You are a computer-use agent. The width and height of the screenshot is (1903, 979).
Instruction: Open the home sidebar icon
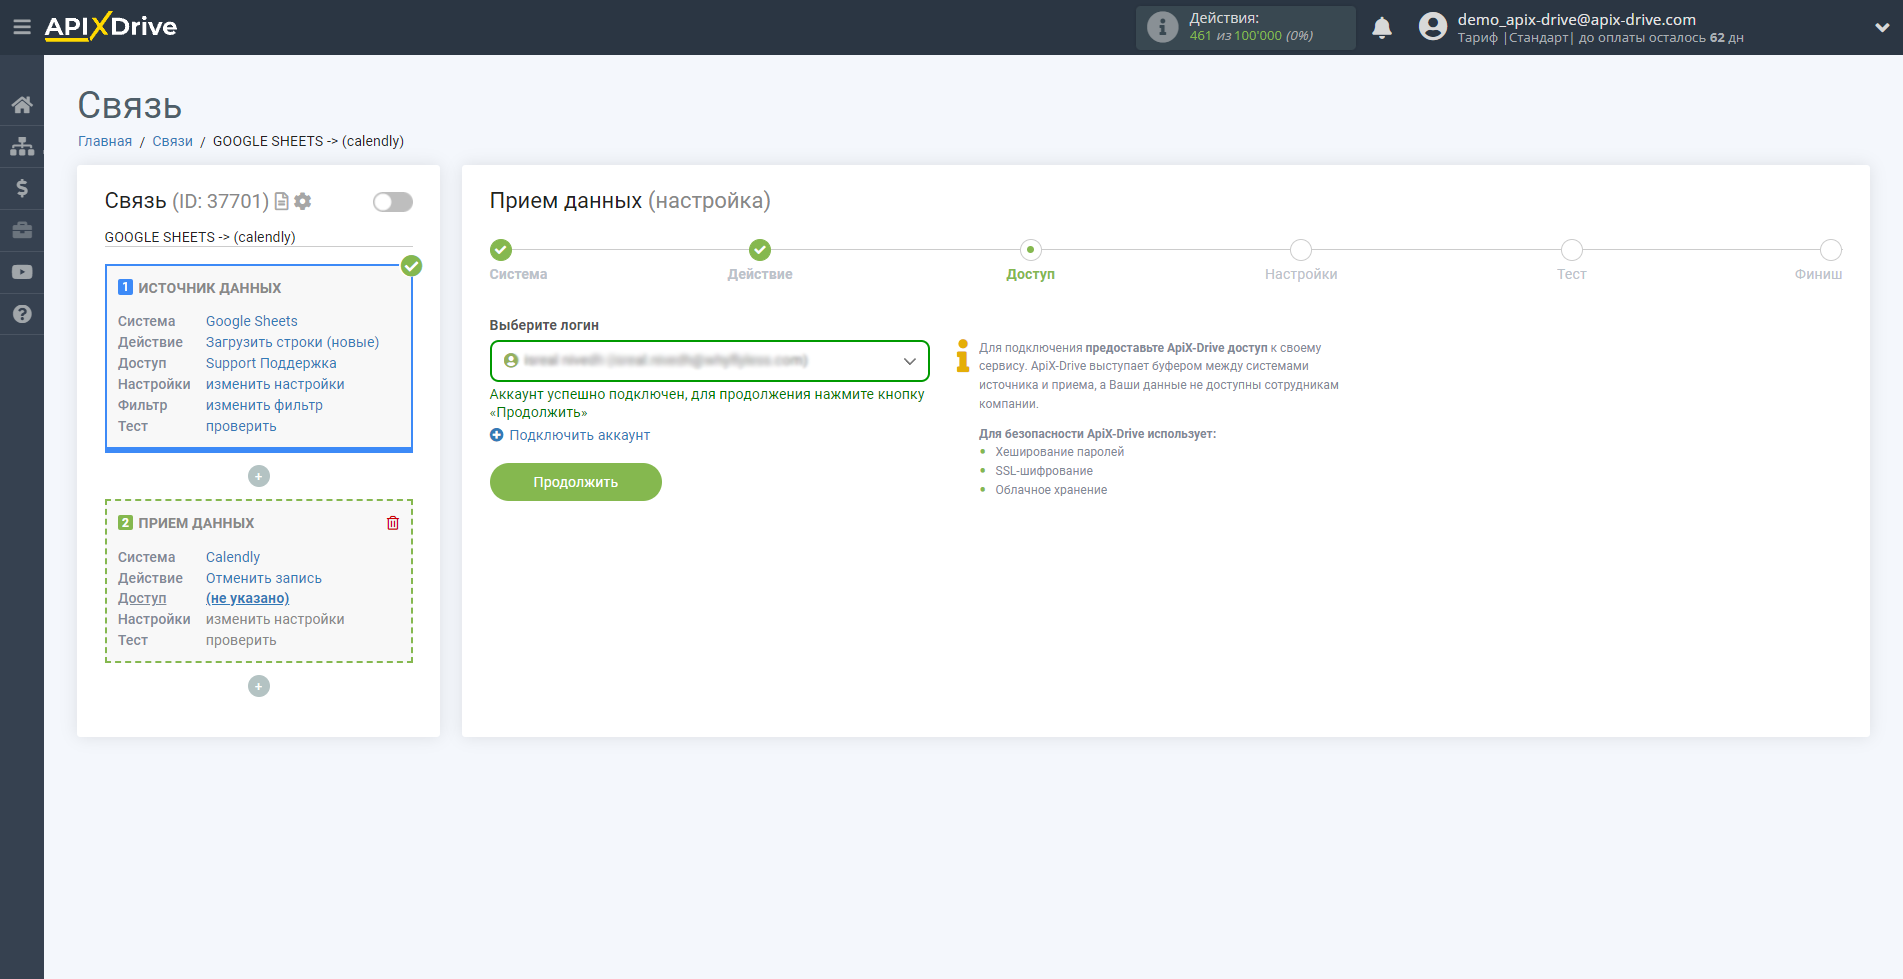pyautogui.click(x=22, y=104)
